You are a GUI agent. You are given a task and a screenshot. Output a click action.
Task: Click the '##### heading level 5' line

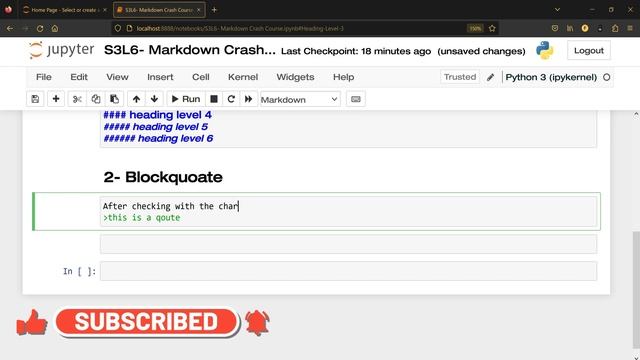click(x=156, y=127)
